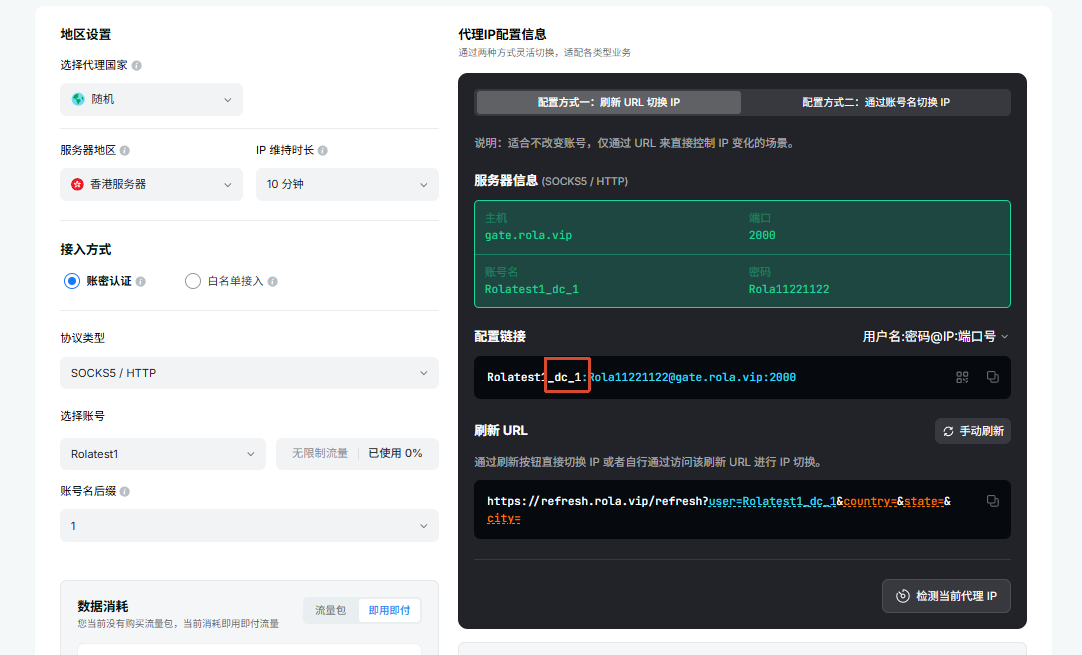Viewport: 1082px width, 655px height.
Task: Switch to 配置方式一: 刷新 URL 切换 IP tab
Action: click(x=609, y=102)
